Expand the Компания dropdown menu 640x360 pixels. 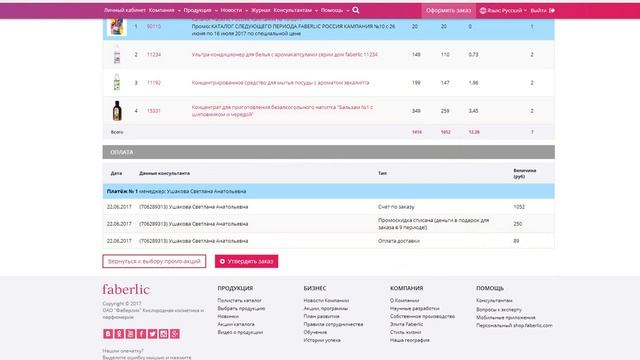[x=164, y=10]
